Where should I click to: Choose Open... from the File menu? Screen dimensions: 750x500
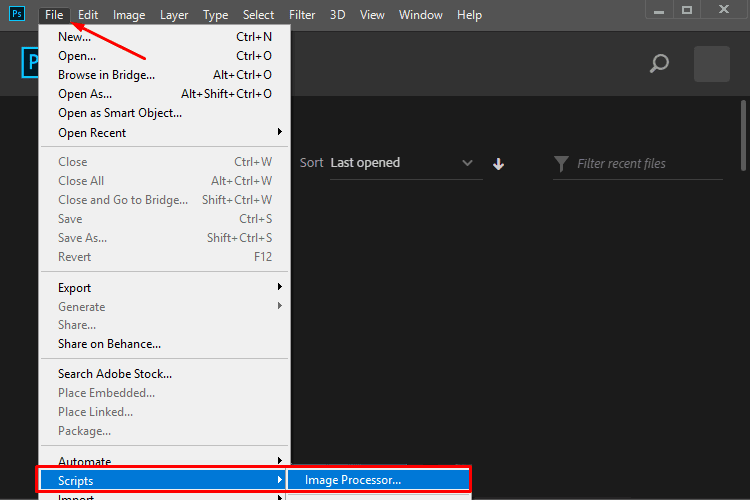pos(165,56)
